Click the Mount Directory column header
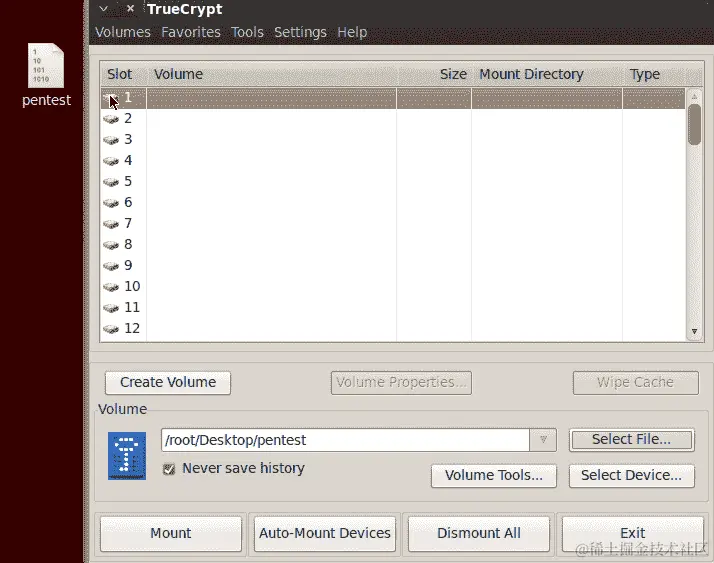Viewport: 714px width, 563px height. click(547, 74)
